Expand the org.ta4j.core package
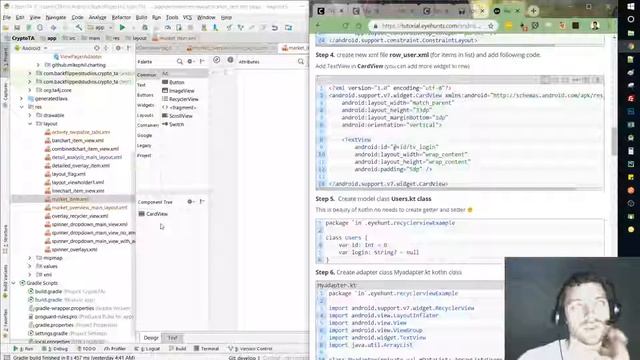 pyautogui.click(x=30, y=90)
